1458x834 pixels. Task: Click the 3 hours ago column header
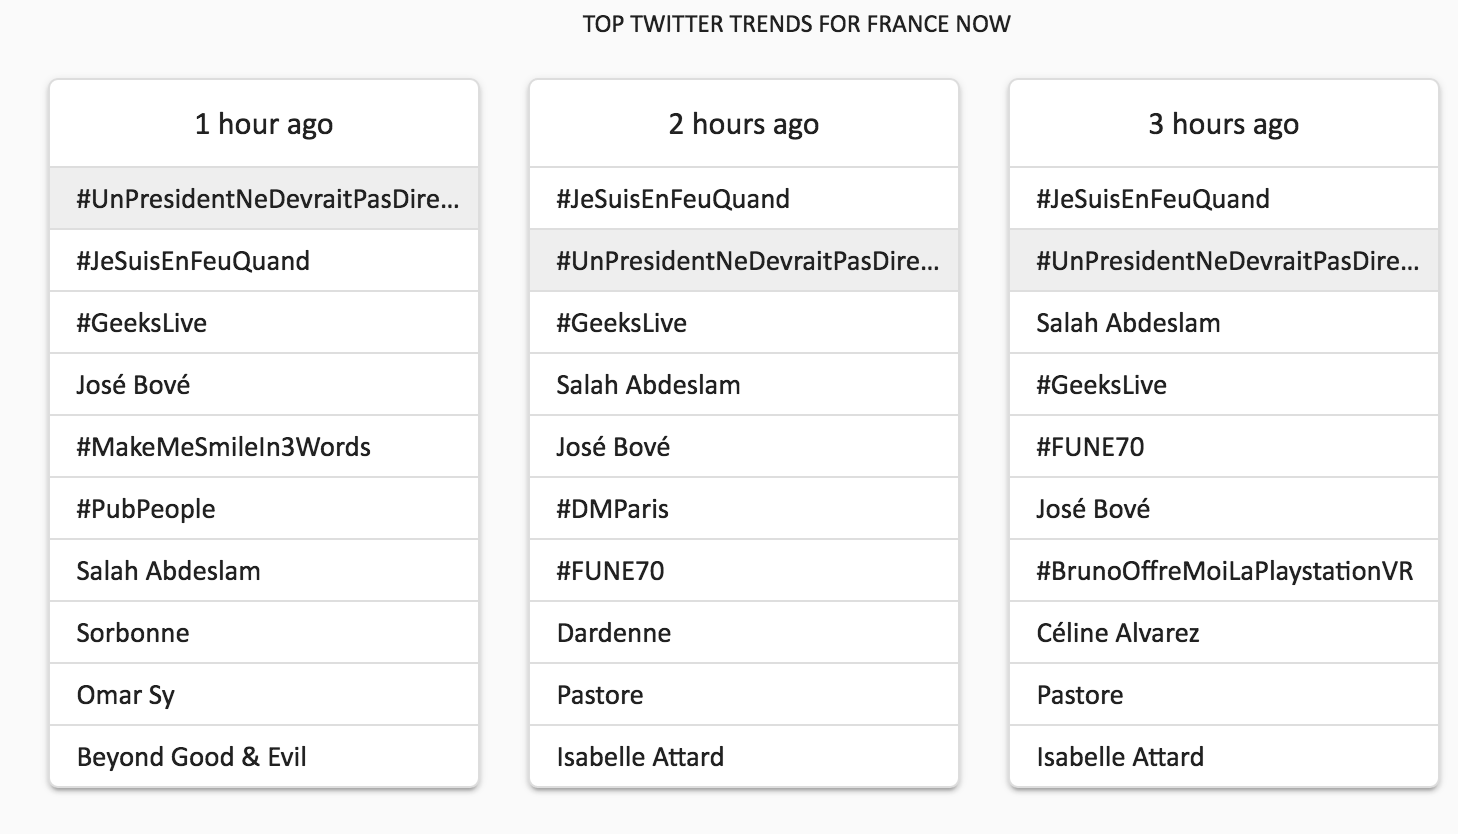click(x=1223, y=124)
